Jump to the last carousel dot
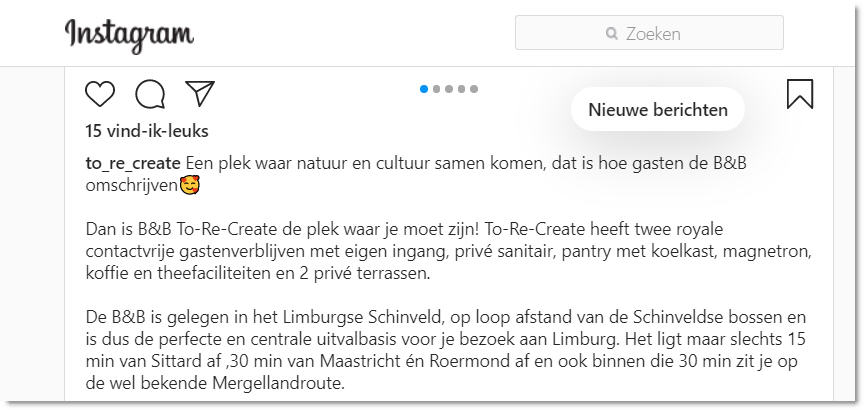Image resolution: width=864 pixels, height=410 pixels. [x=474, y=89]
